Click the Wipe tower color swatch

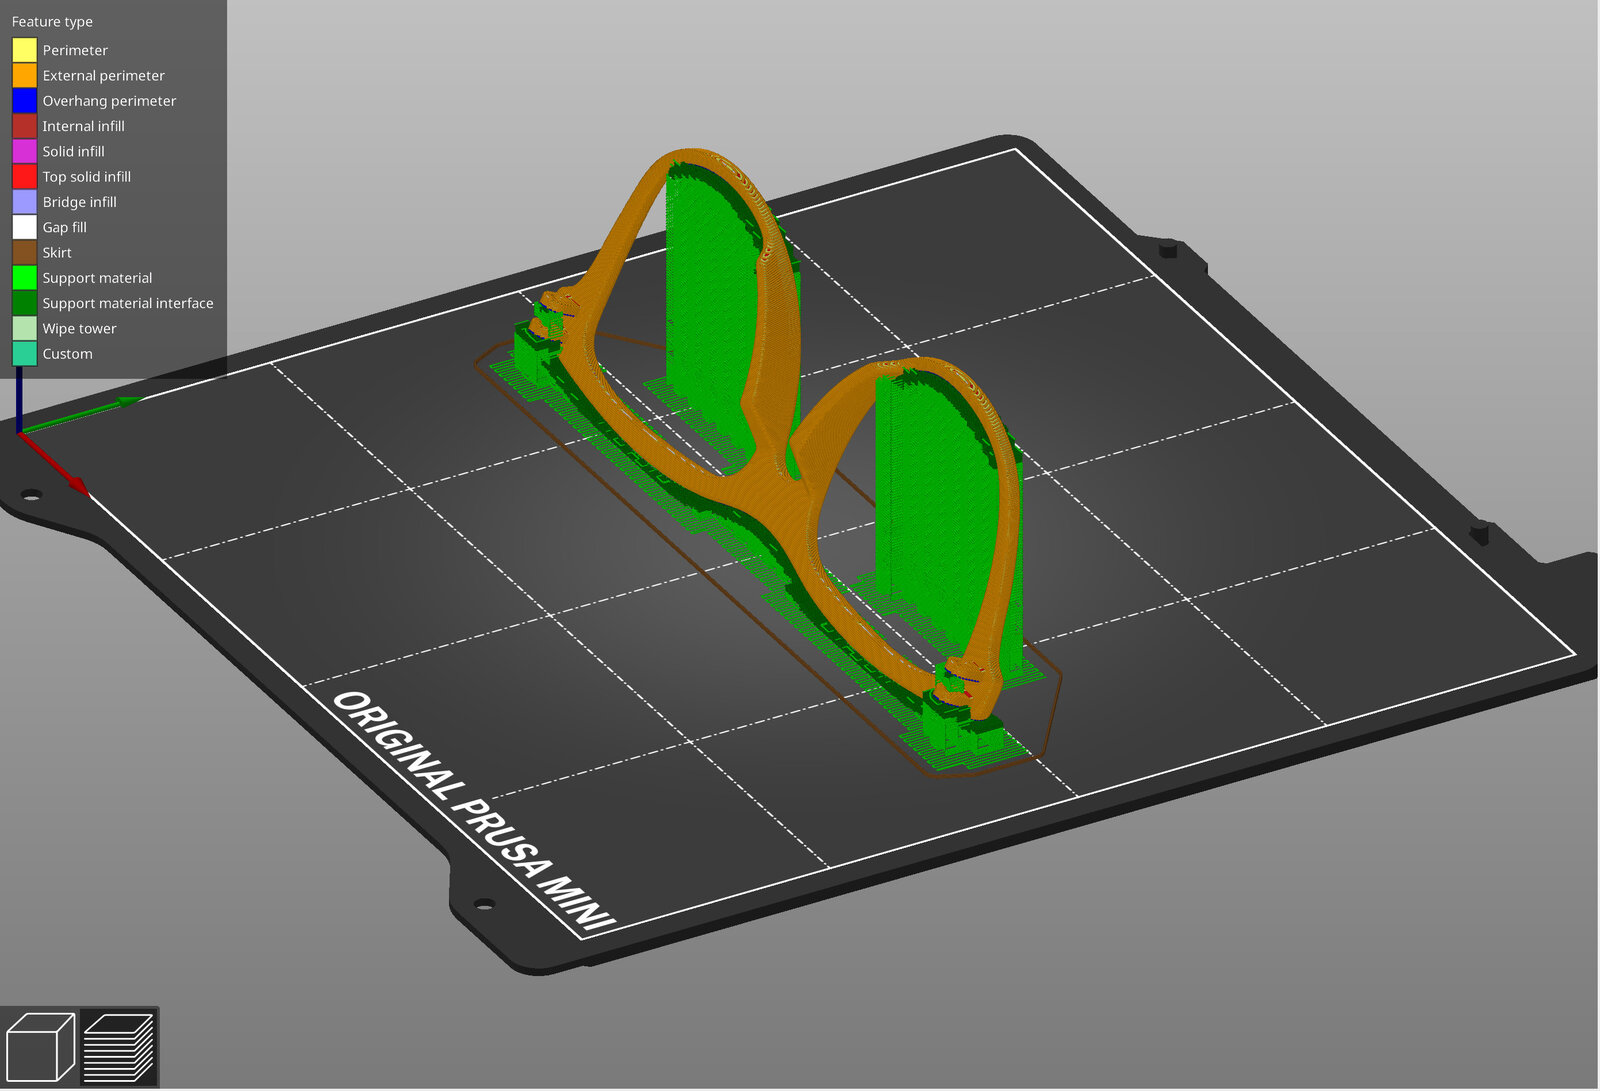click(x=25, y=328)
